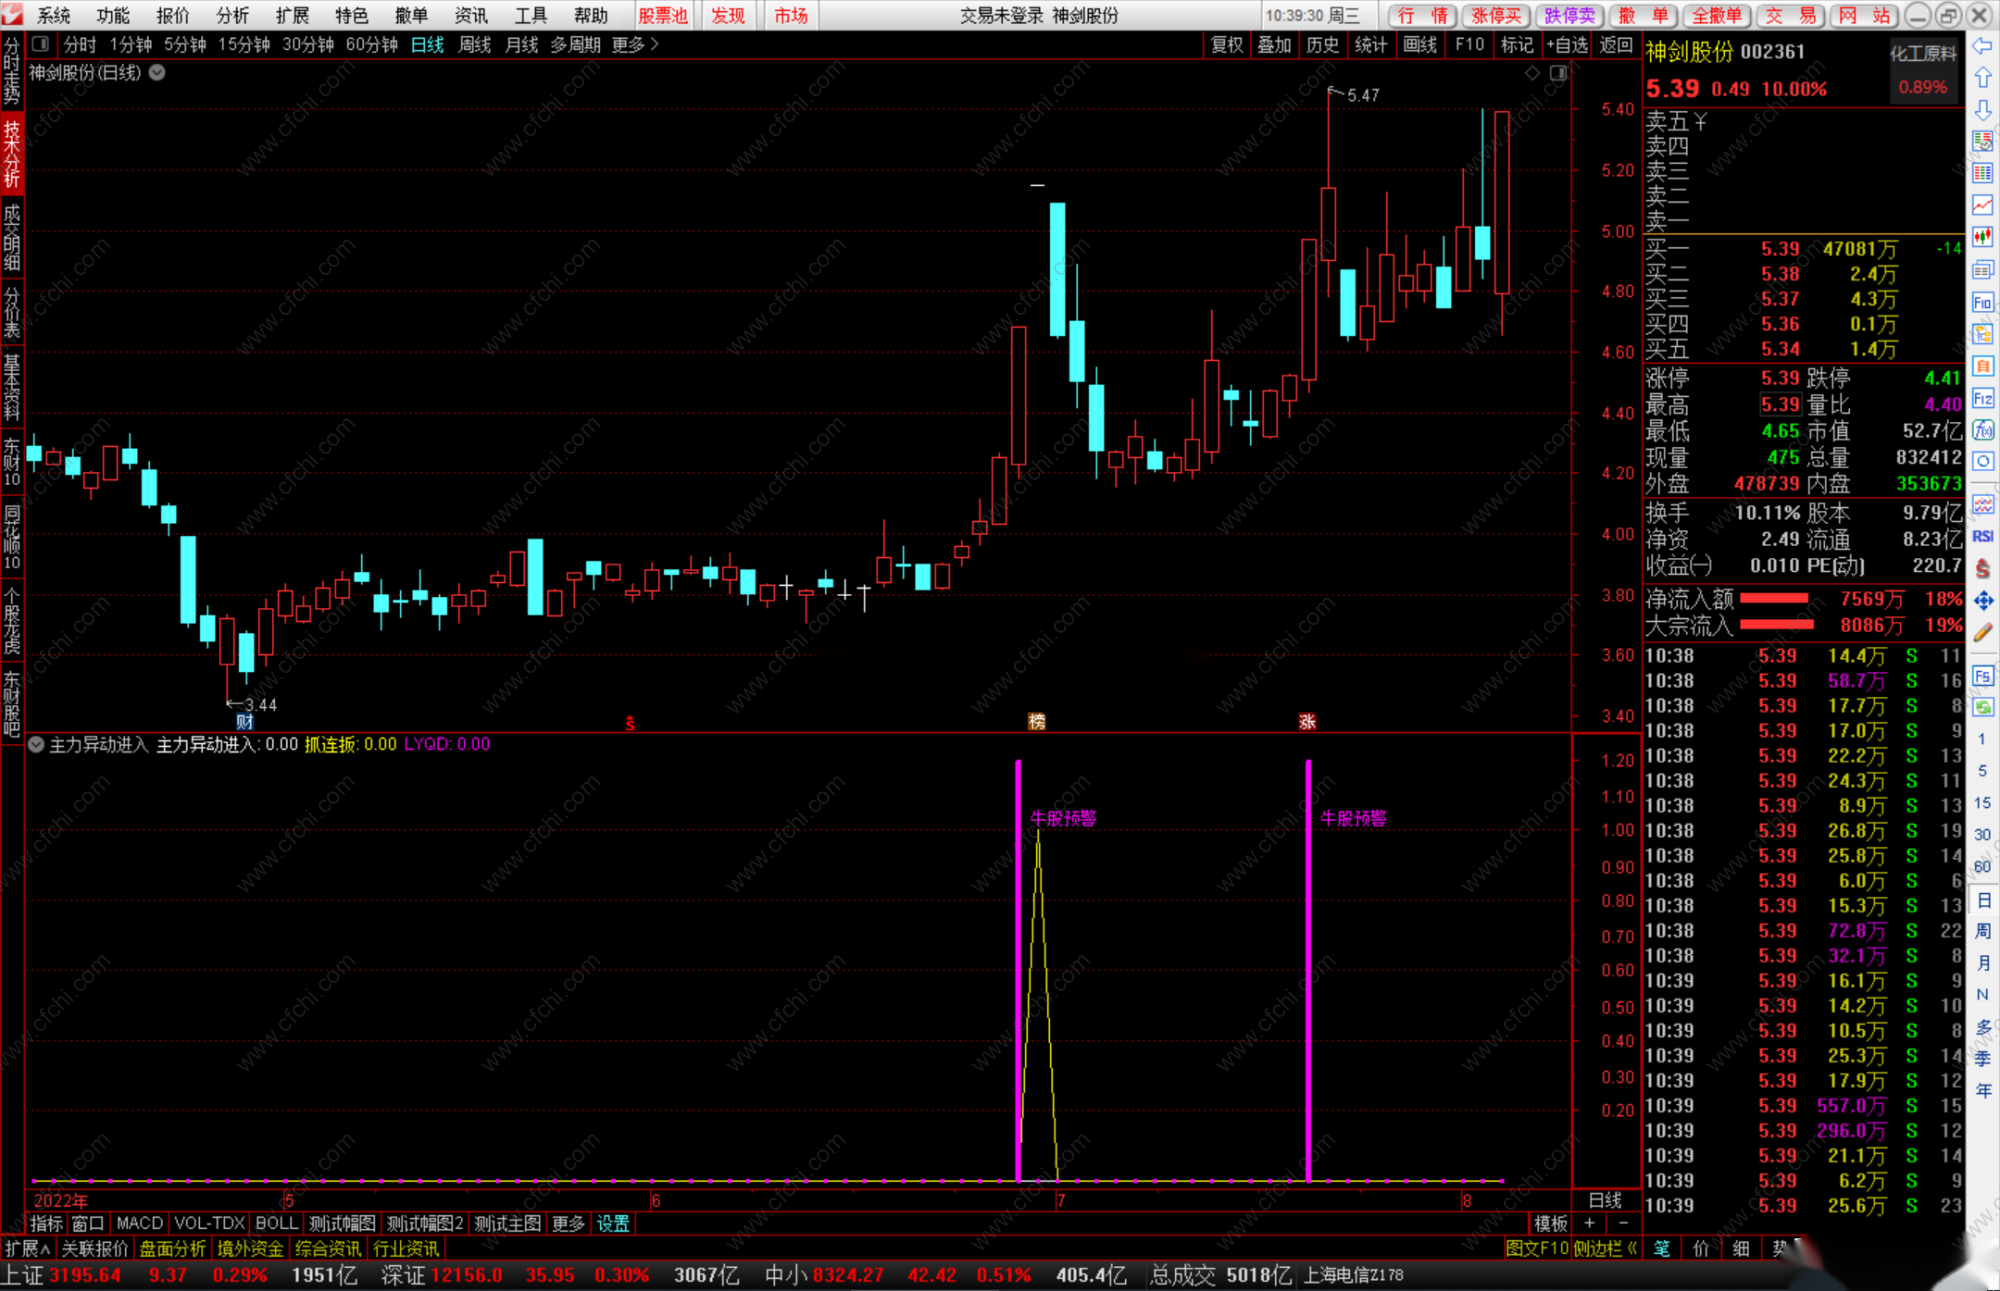Image resolution: width=2000 pixels, height=1291 pixels.
Task: Open the f(x) formula icon
Action: point(1983,430)
